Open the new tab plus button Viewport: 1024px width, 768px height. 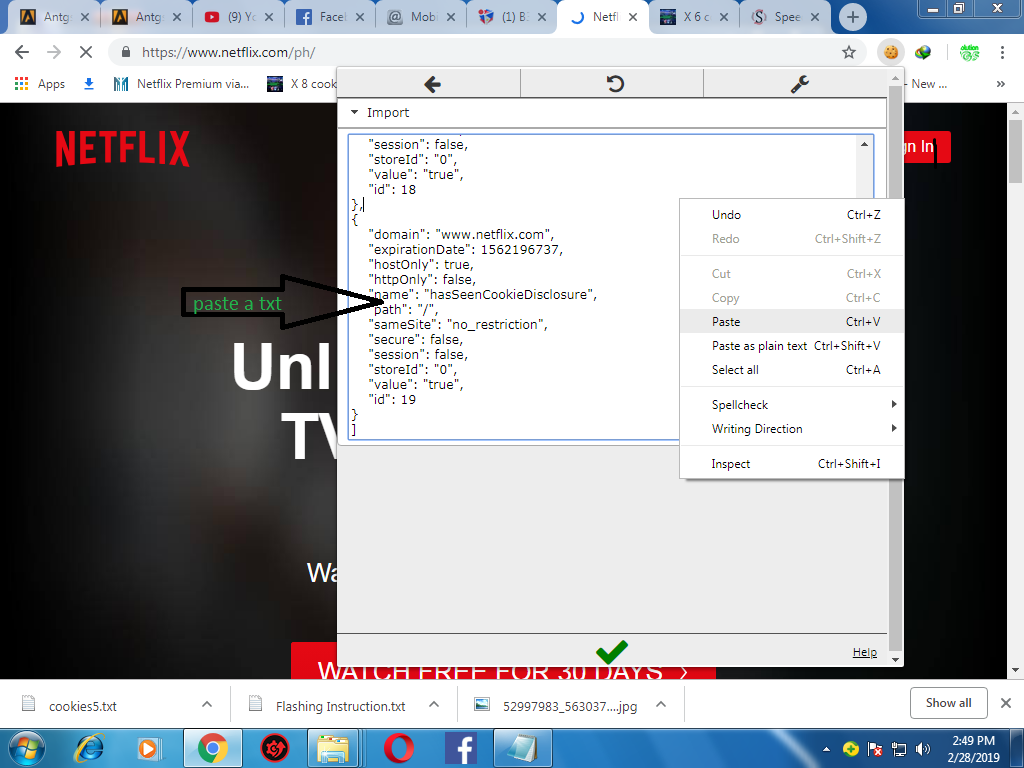tap(852, 17)
